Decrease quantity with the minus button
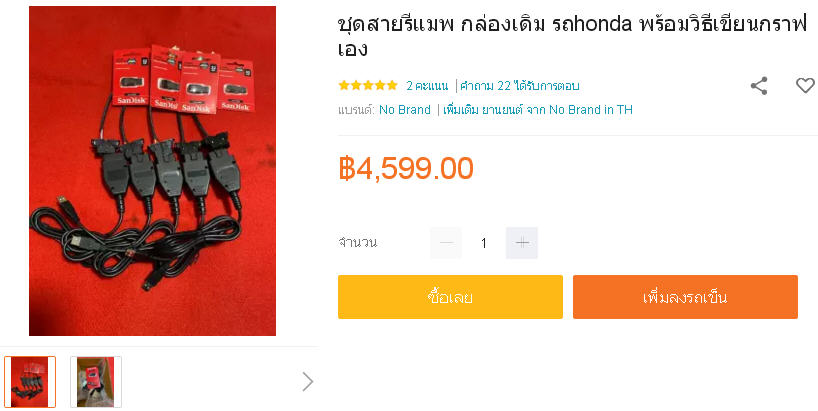Image resolution: width=818 pixels, height=411 pixels. 446,243
